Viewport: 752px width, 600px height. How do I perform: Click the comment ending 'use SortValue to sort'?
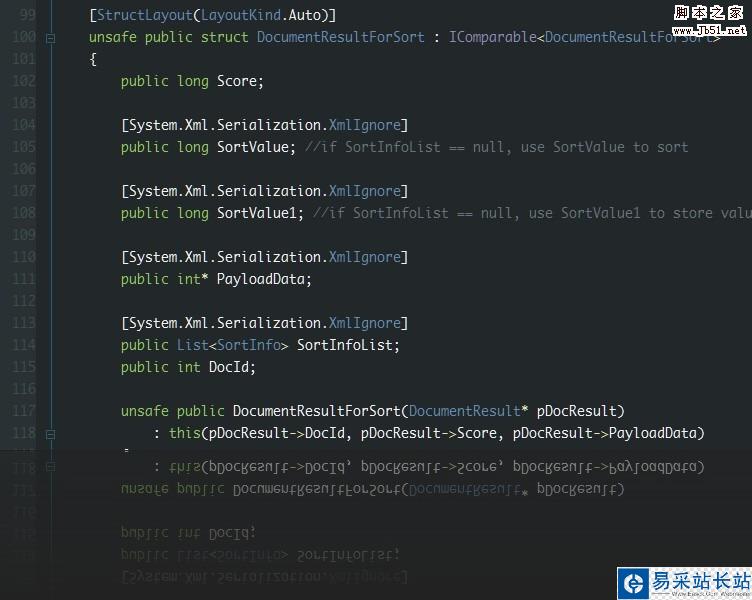click(x=497, y=147)
